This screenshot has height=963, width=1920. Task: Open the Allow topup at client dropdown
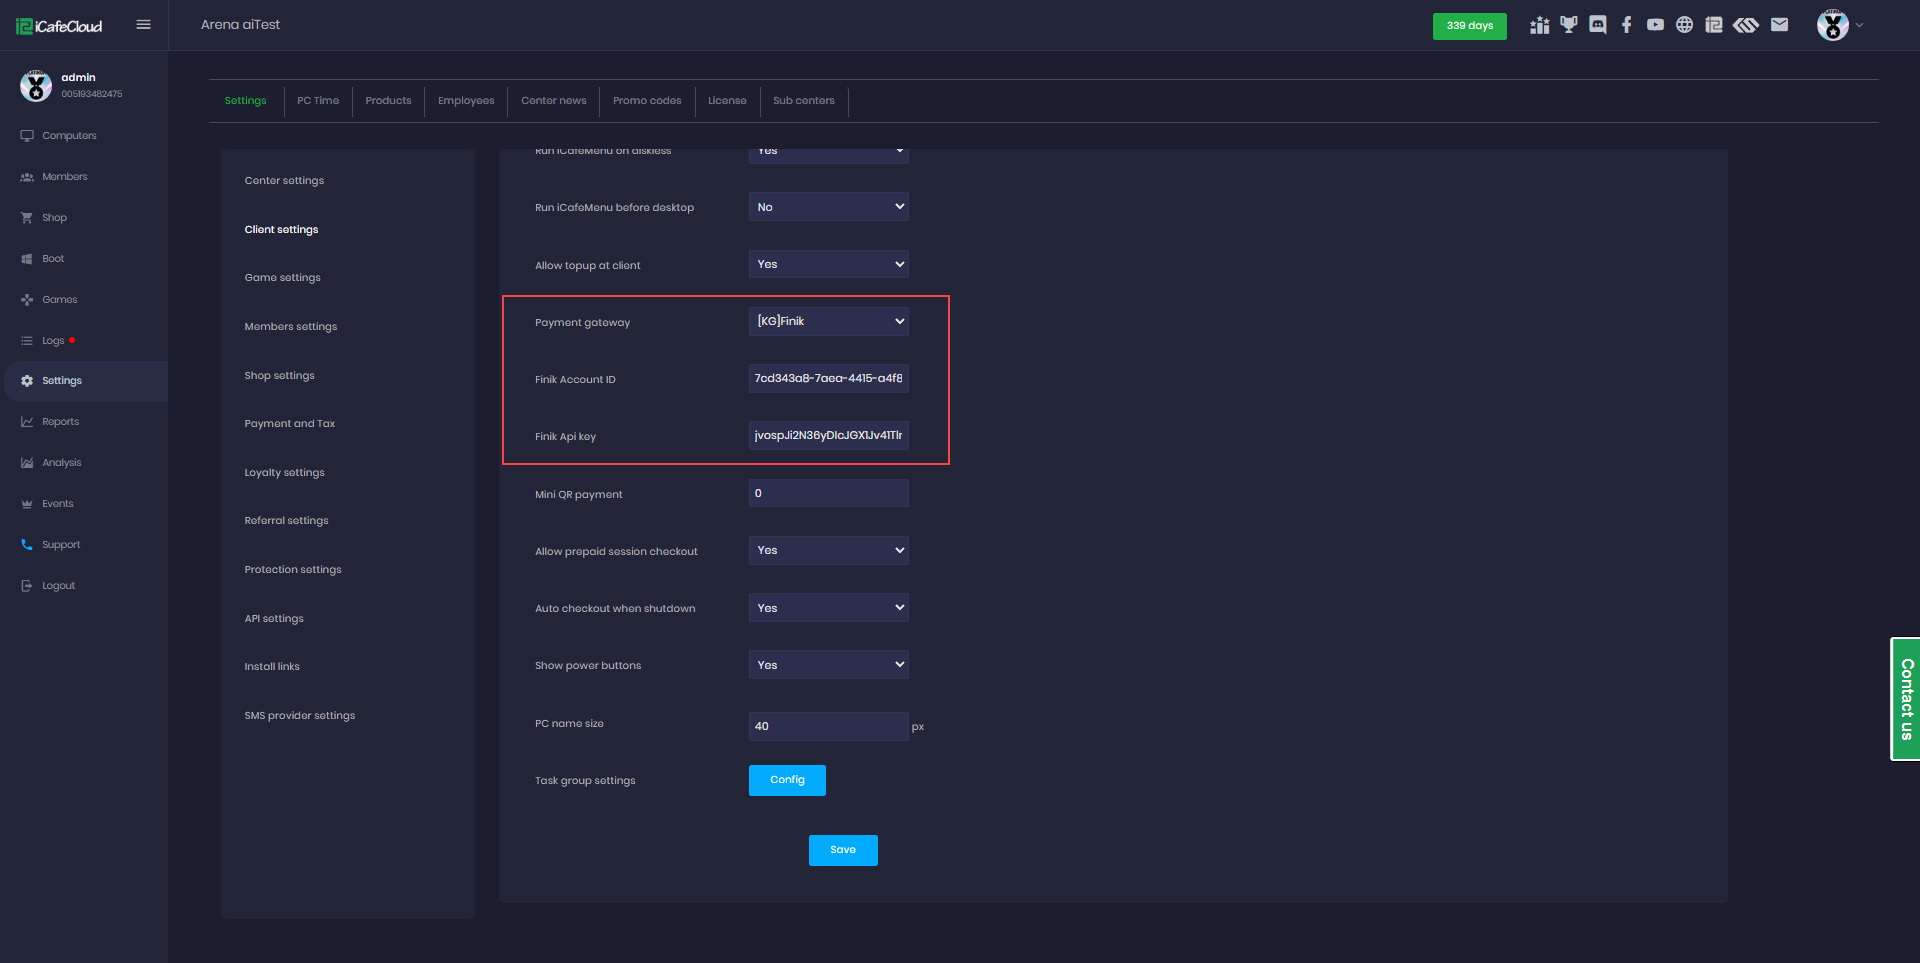828,264
